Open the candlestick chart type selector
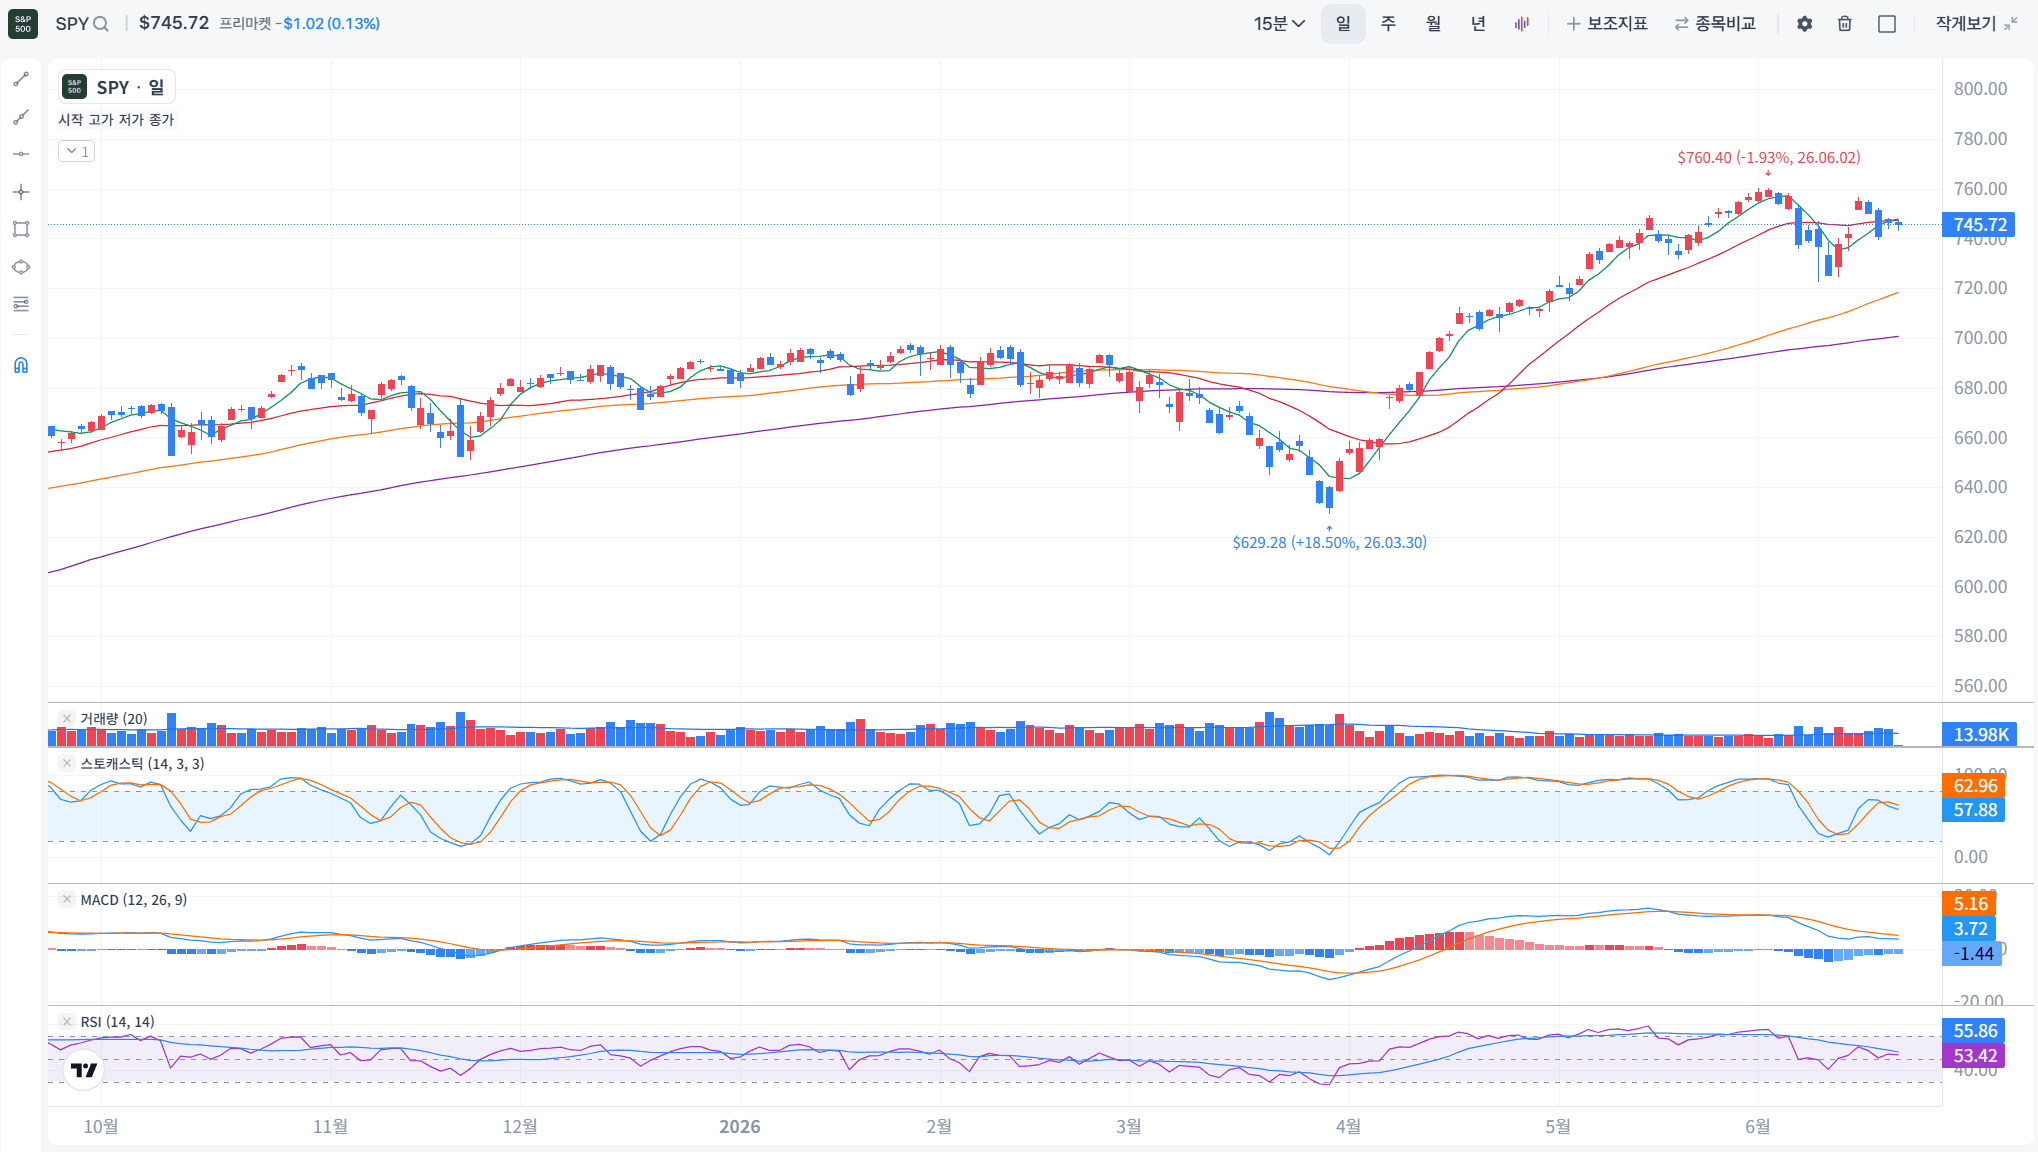This screenshot has width=2038, height=1152. coord(1522,24)
